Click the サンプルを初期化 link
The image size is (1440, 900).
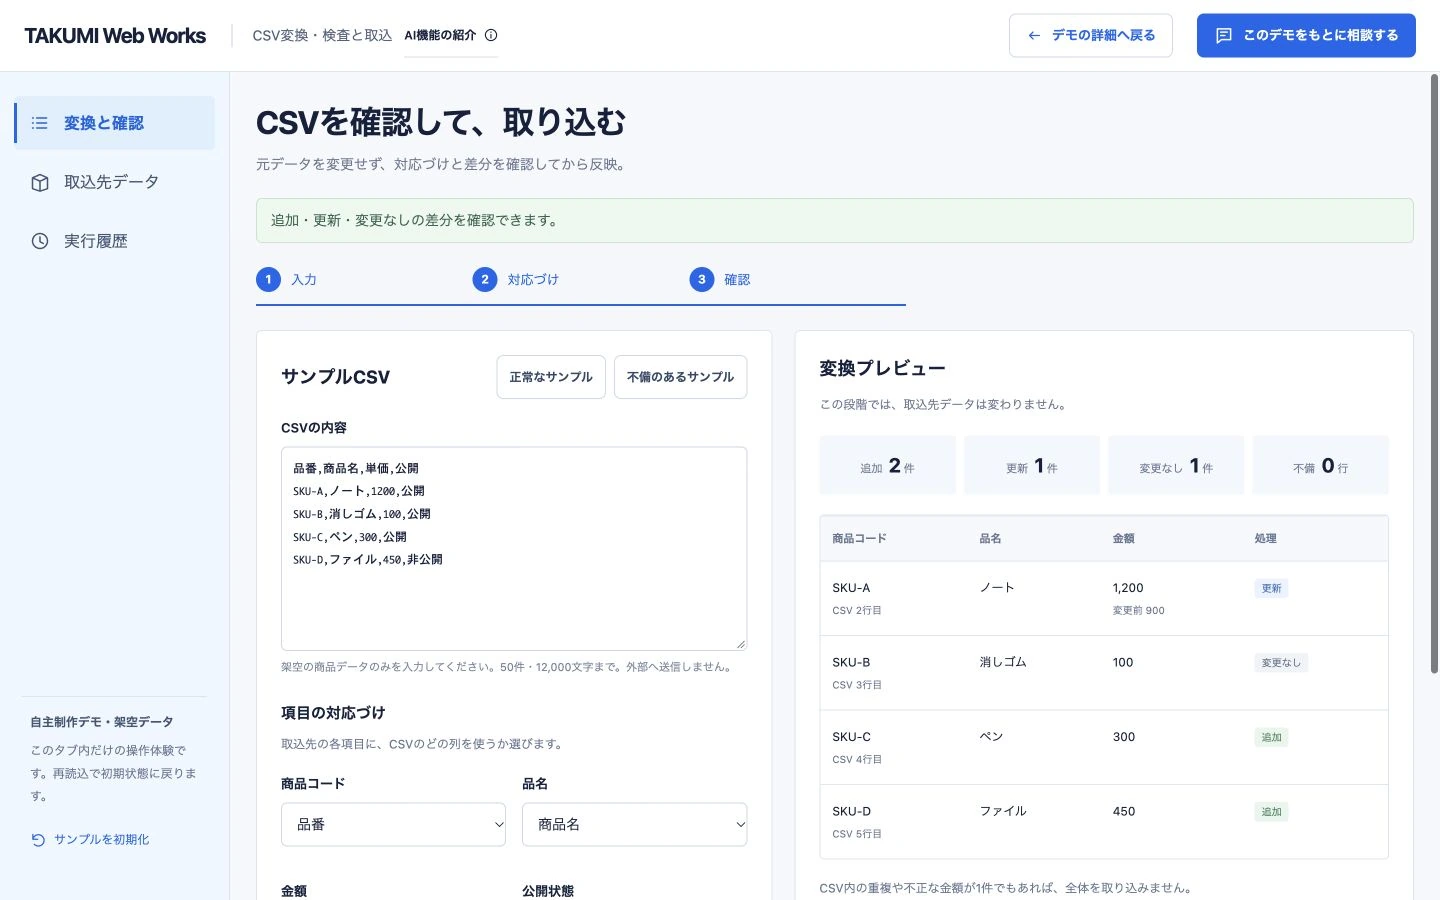pyautogui.click(x=90, y=840)
